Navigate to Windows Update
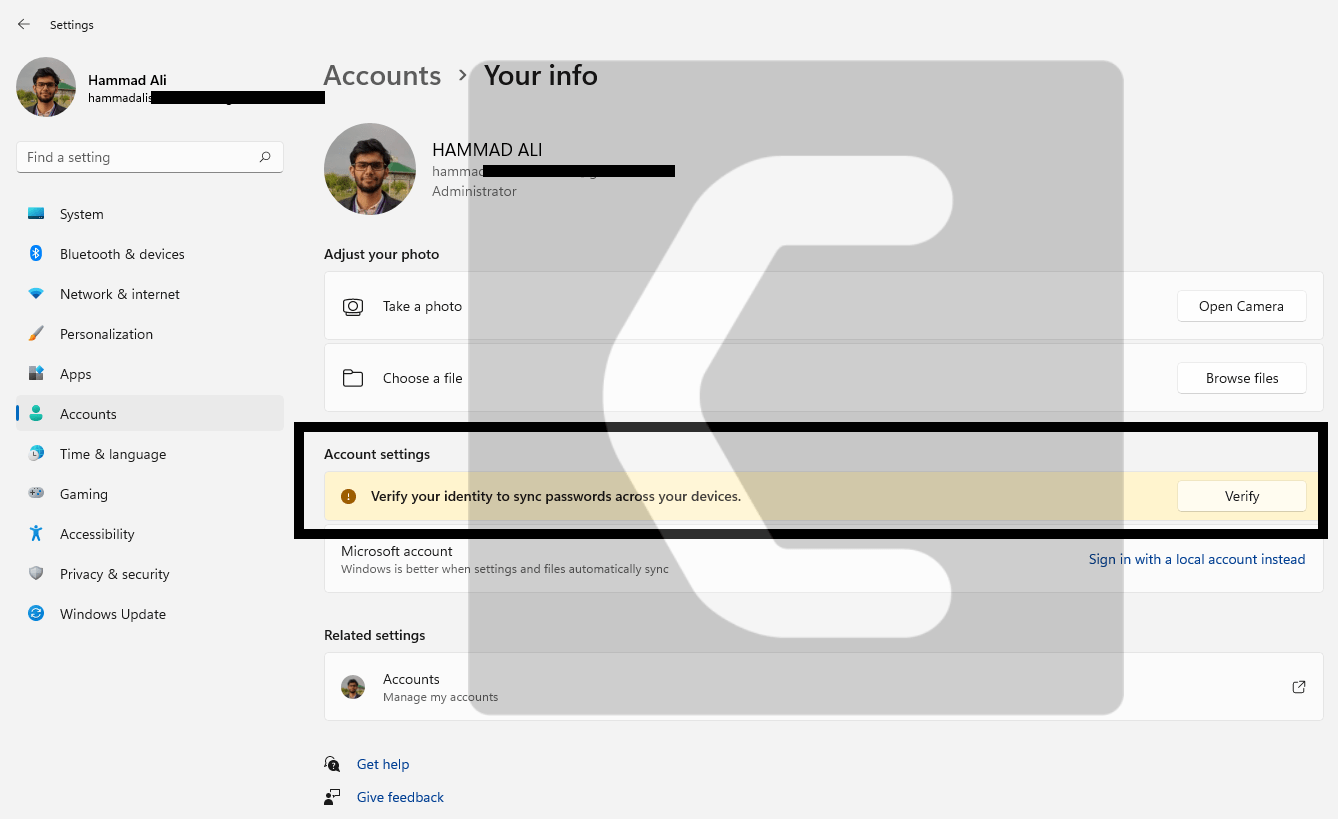The image size is (1338, 819). (150, 614)
